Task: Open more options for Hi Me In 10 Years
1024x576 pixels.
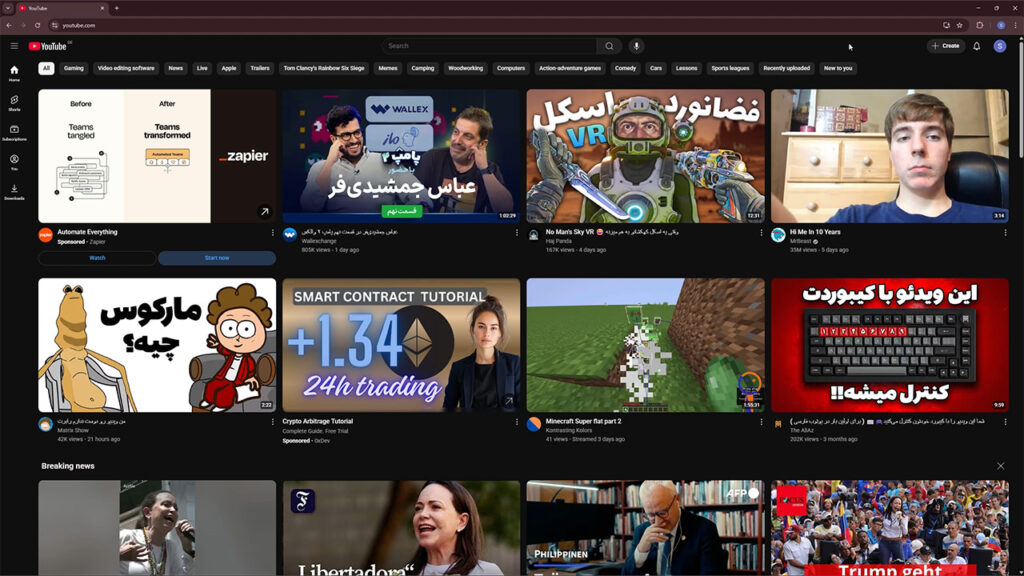Action: (1005, 233)
